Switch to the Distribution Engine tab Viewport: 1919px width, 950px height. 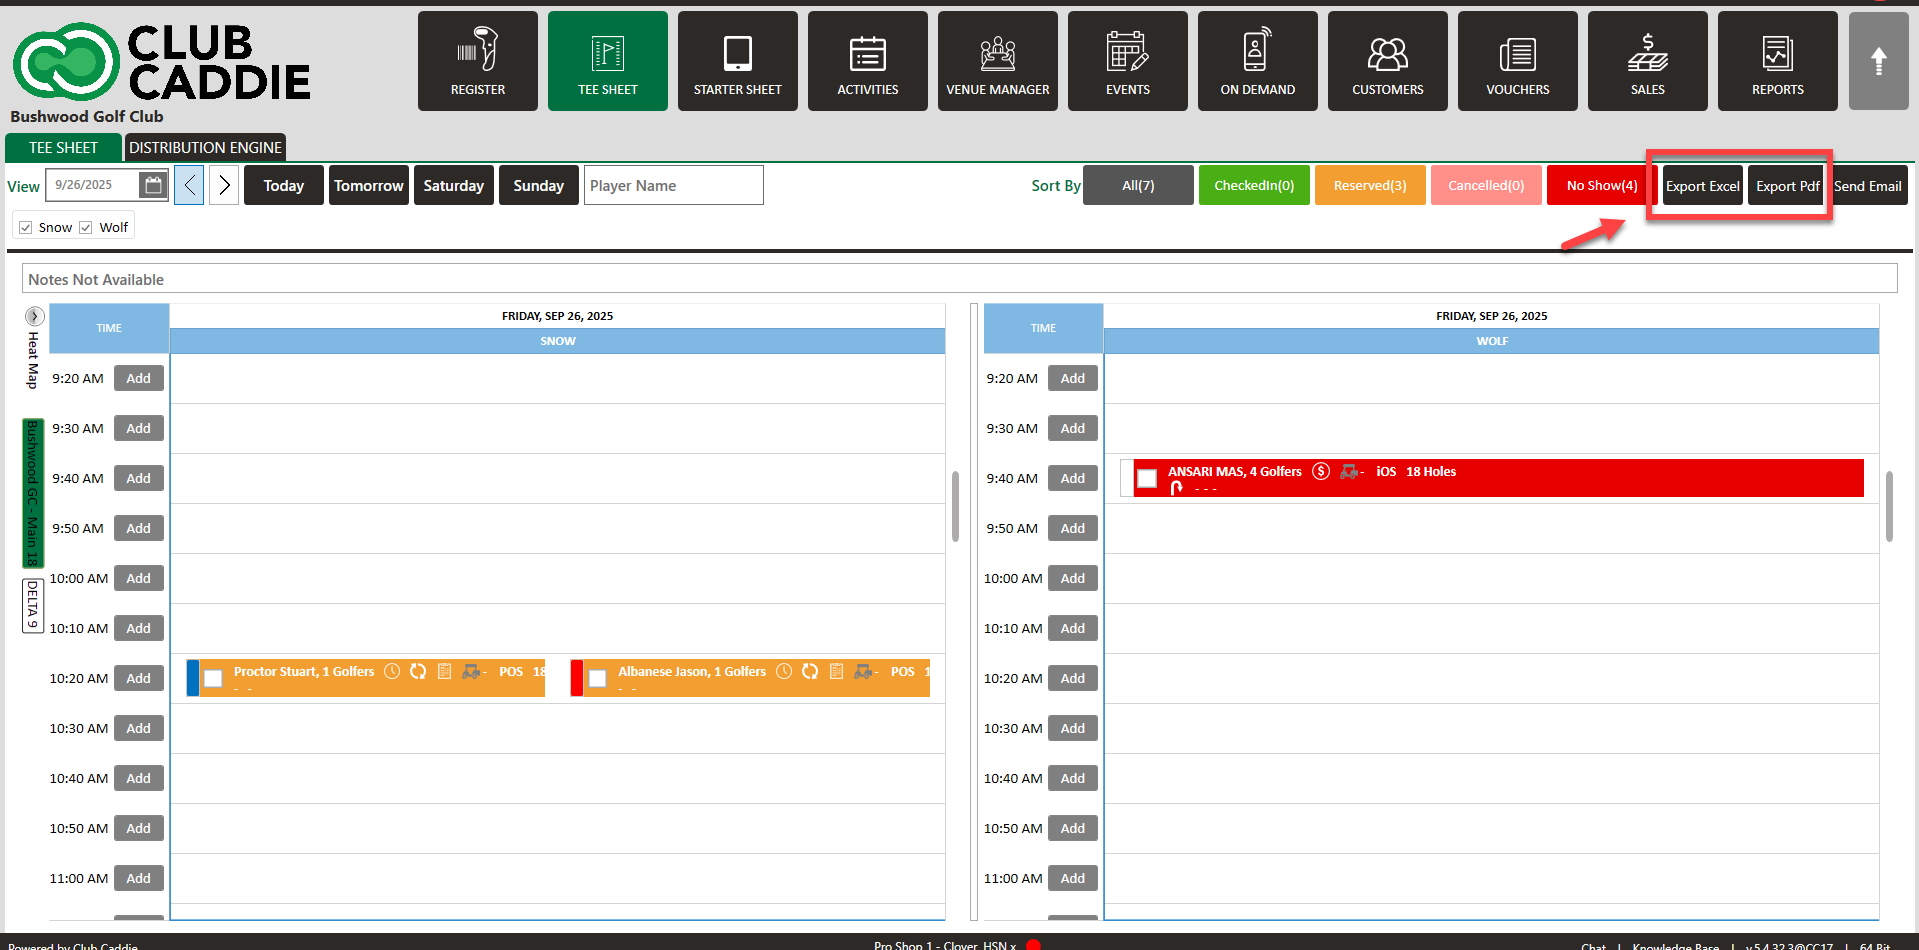pos(205,147)
